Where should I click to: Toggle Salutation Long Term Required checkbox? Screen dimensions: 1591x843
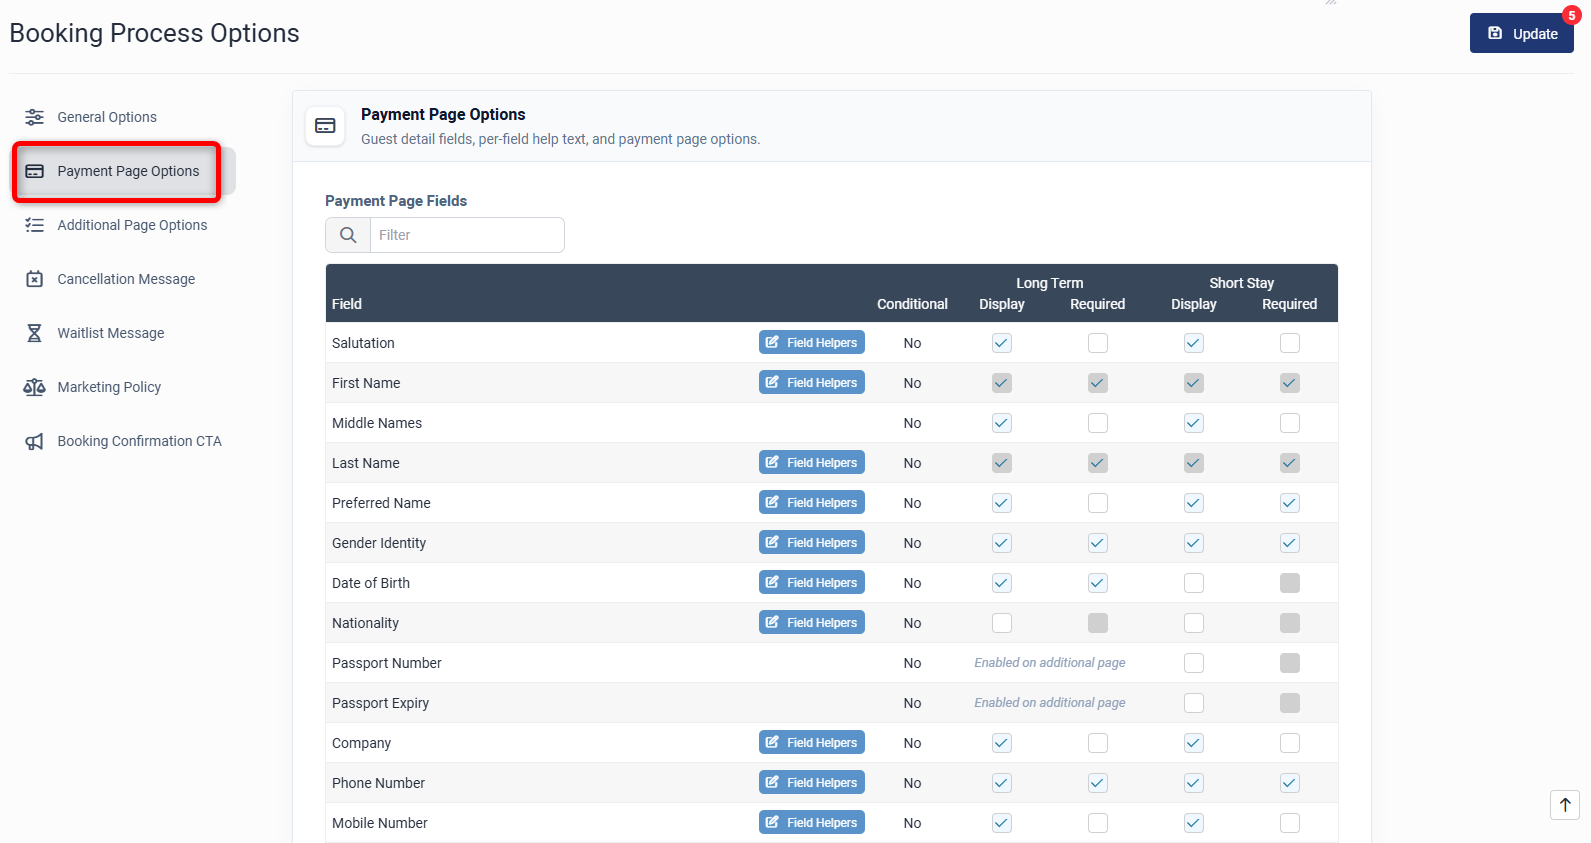(x=1098, y=343)
